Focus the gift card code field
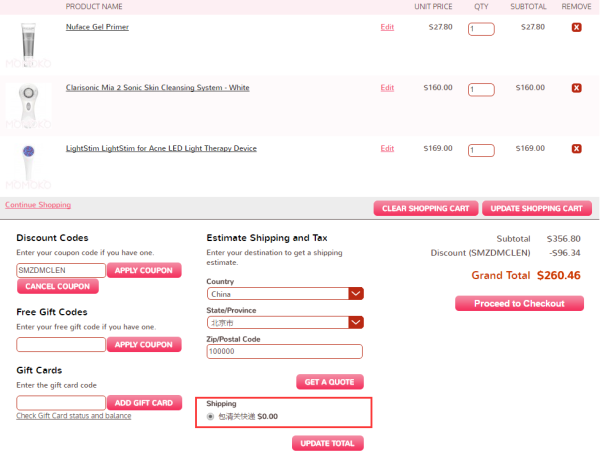The width and height of the screenshot is (600, 460). click(x=61, y=403)
